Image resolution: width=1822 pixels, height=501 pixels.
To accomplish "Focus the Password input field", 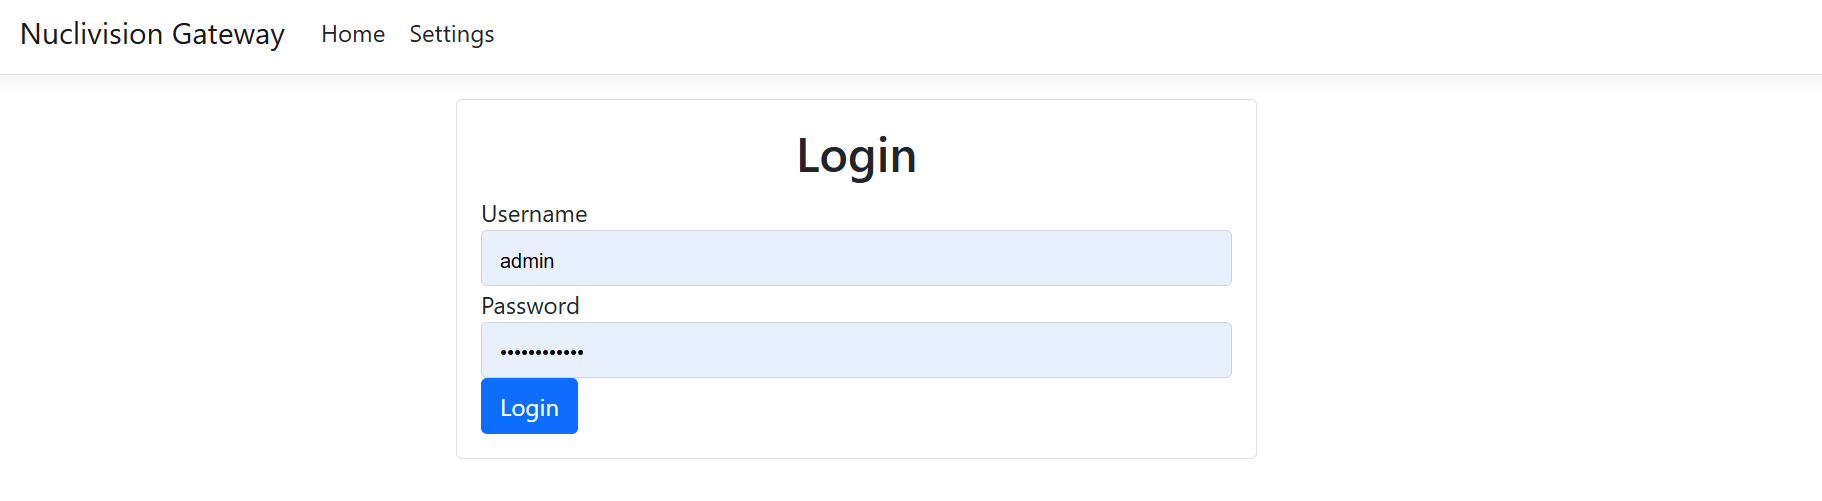I will coord(855,350).
